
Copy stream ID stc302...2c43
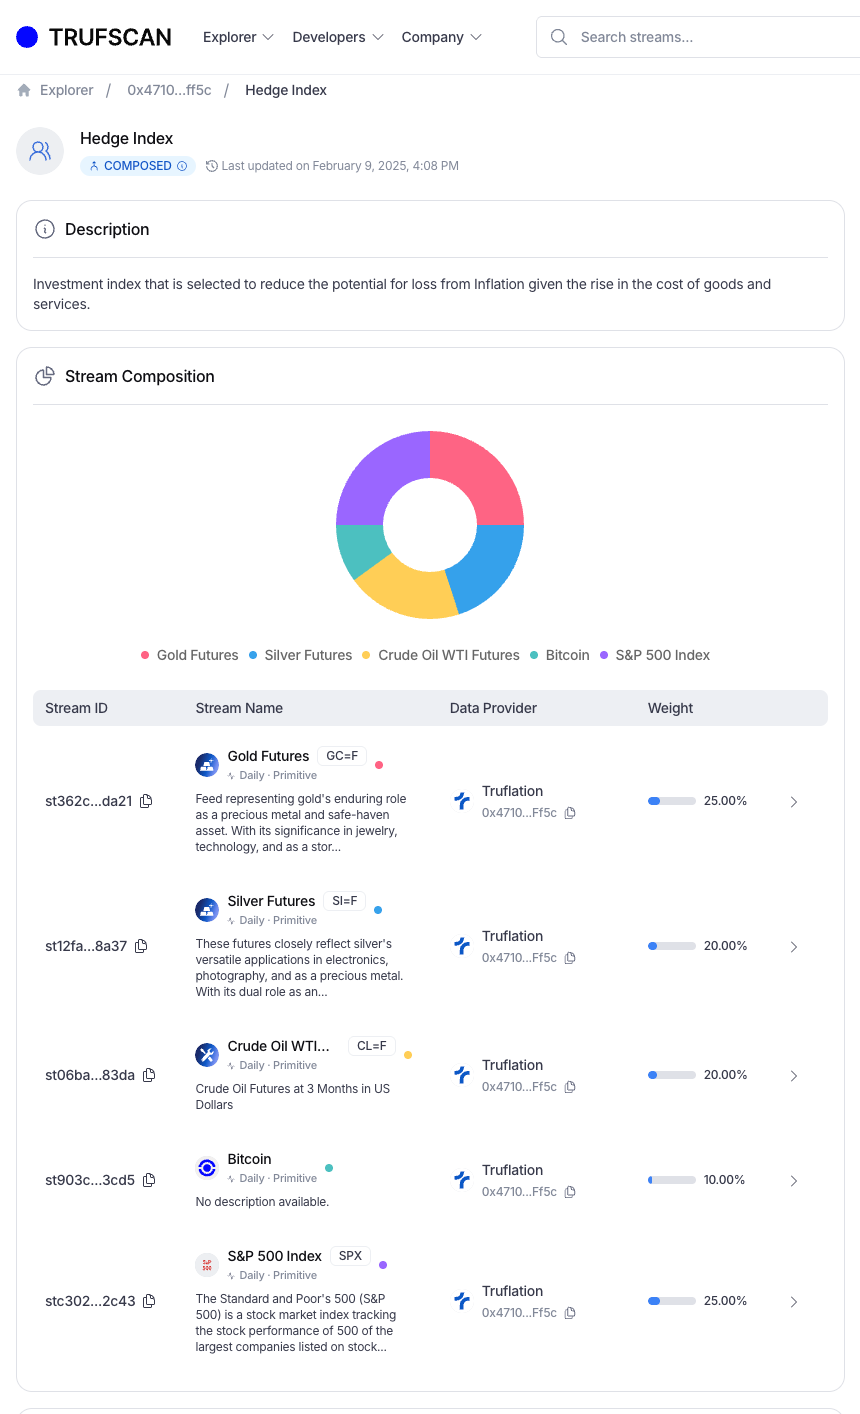149,1301
